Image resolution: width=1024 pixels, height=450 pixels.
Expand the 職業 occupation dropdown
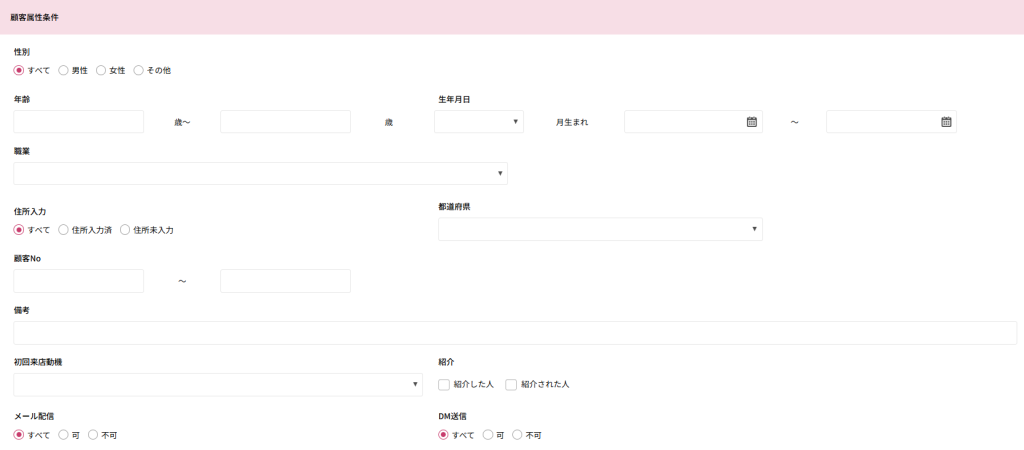coord(260,174)
